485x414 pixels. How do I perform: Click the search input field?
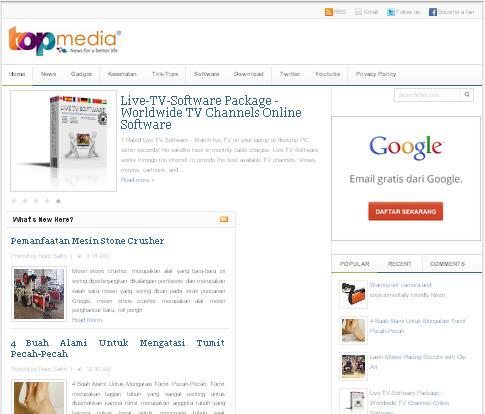click(427, 95)
